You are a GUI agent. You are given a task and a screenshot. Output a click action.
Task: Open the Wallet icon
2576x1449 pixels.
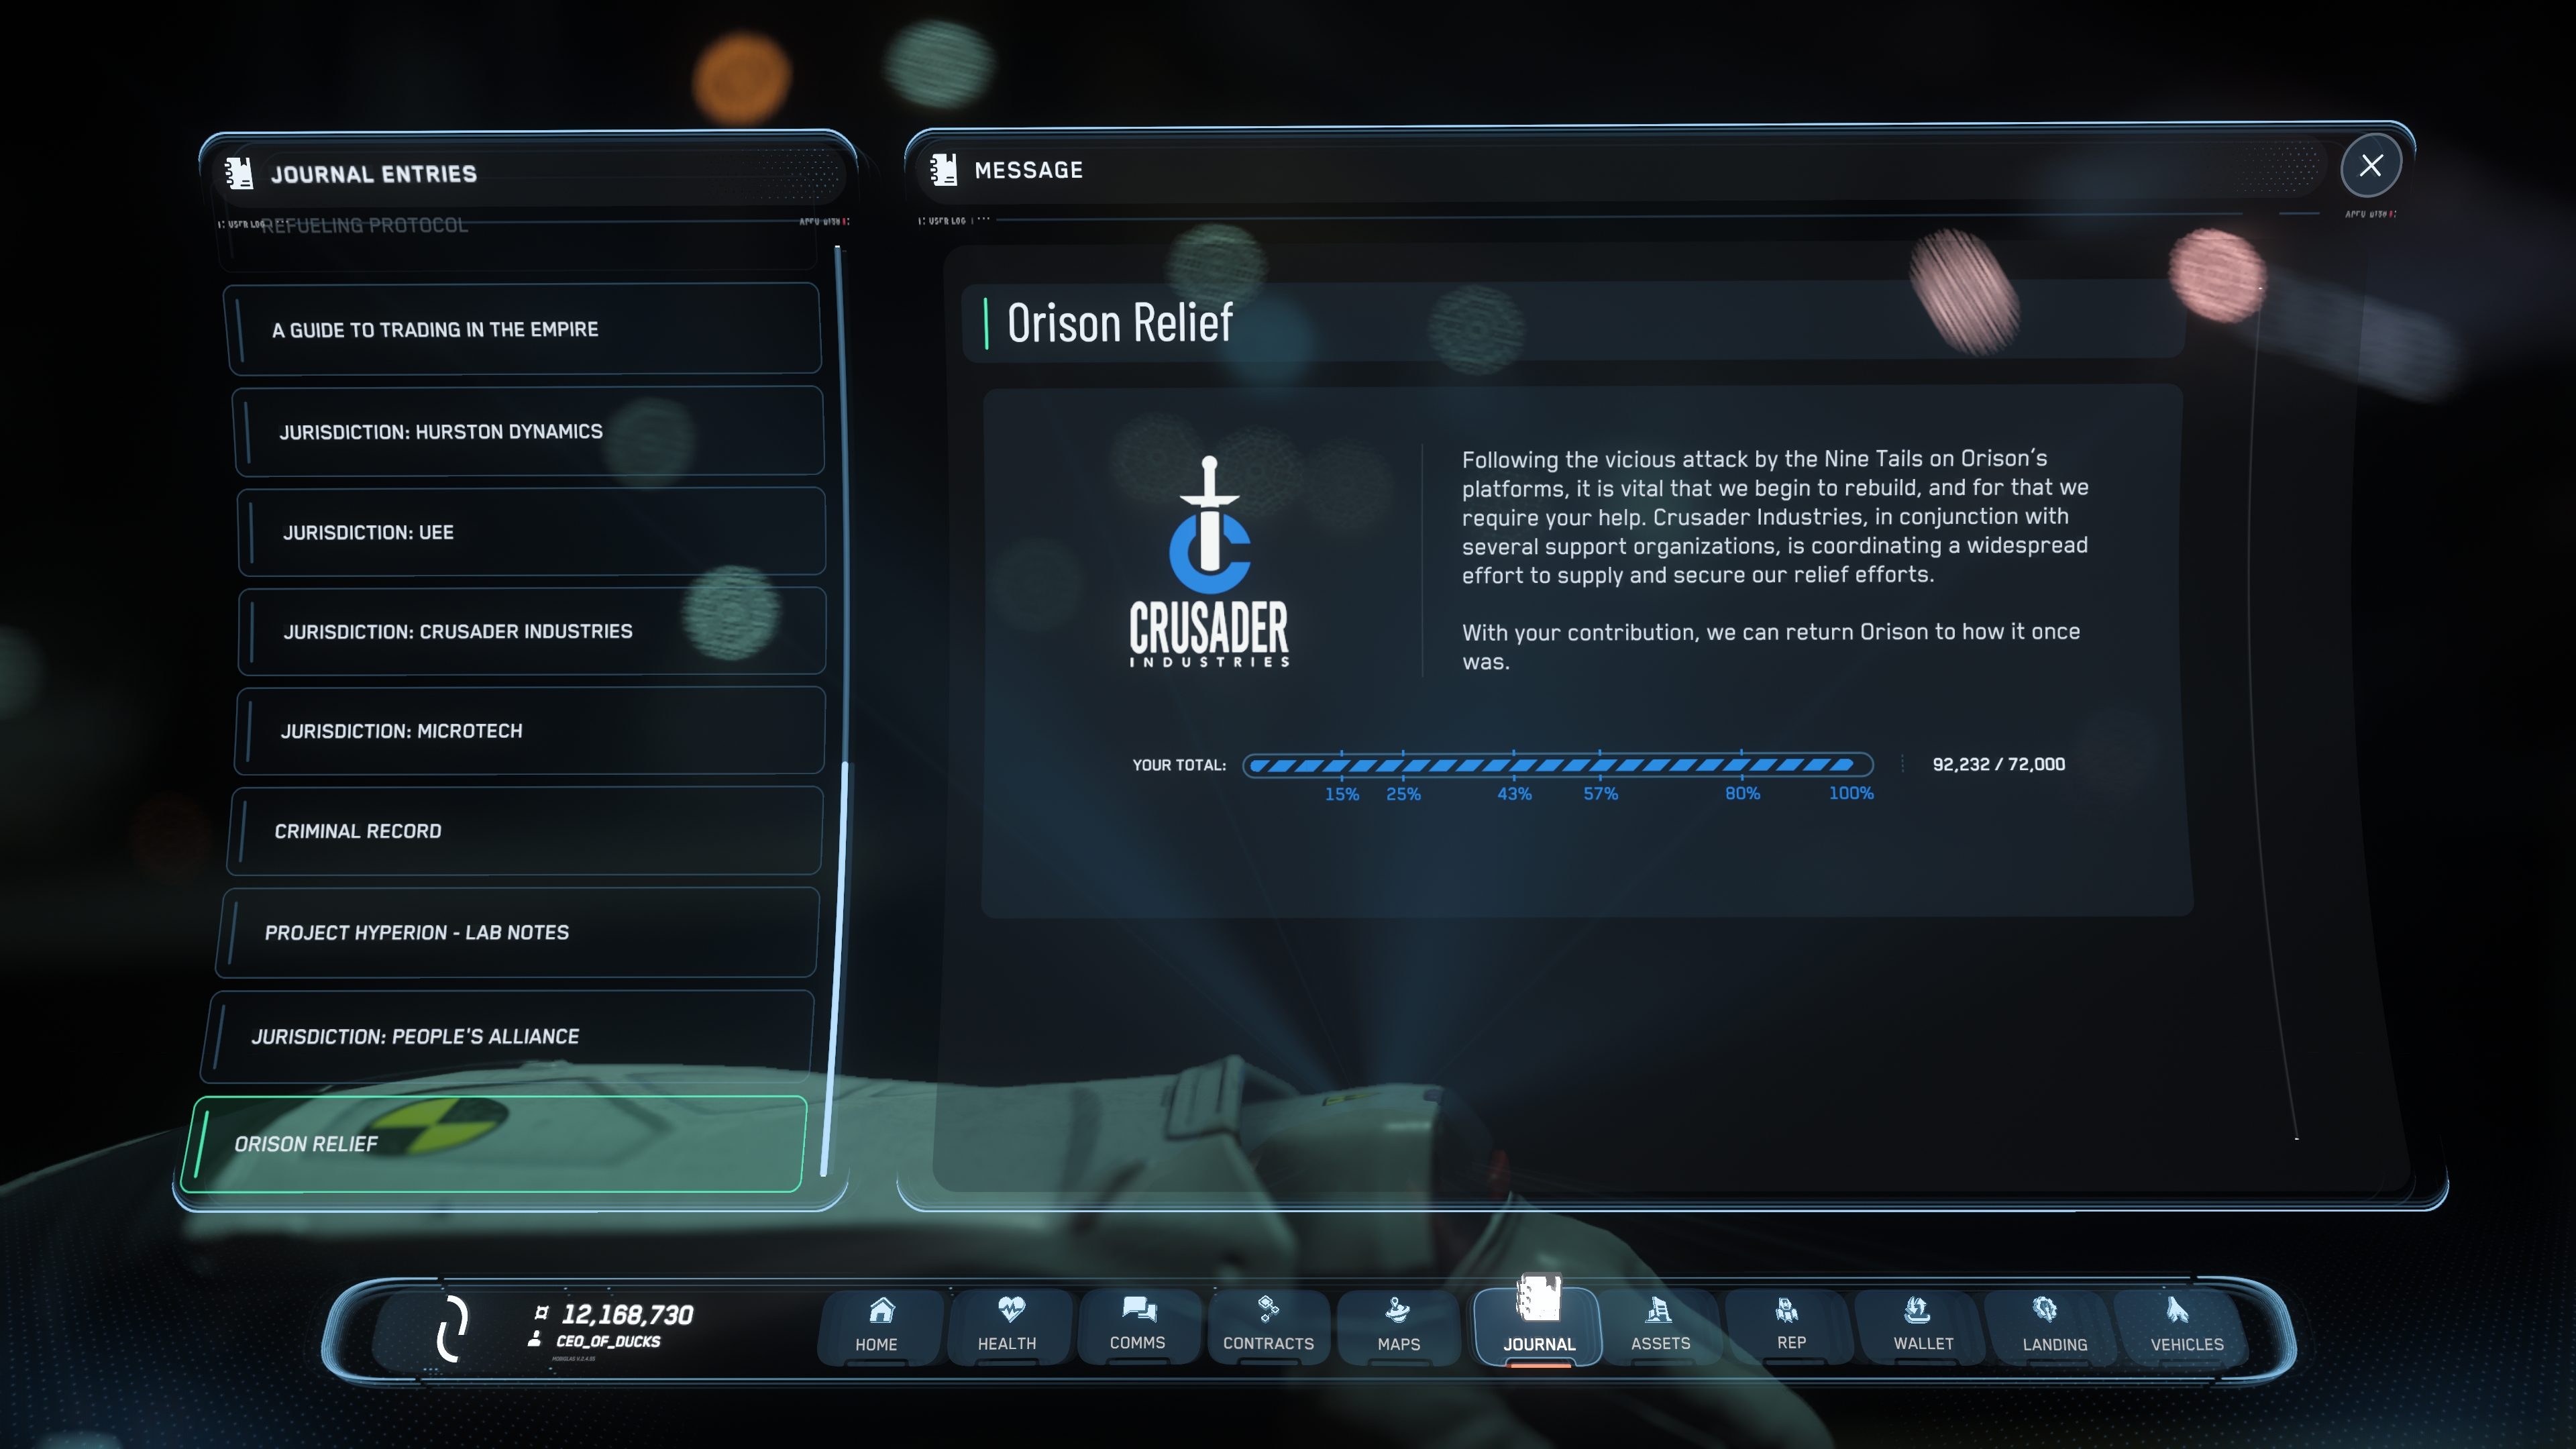1917,1309
